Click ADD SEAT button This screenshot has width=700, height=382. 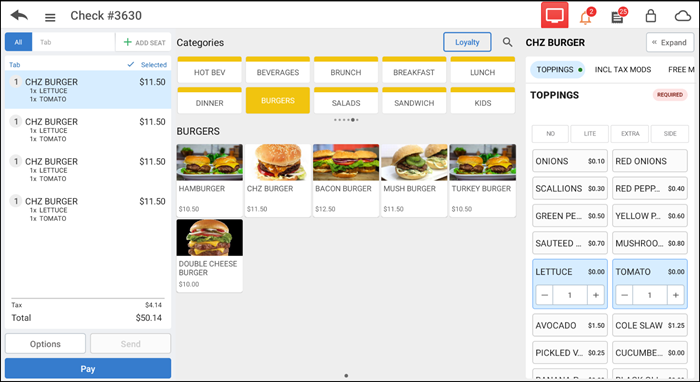pyautogui.click(x=144, y=42)
